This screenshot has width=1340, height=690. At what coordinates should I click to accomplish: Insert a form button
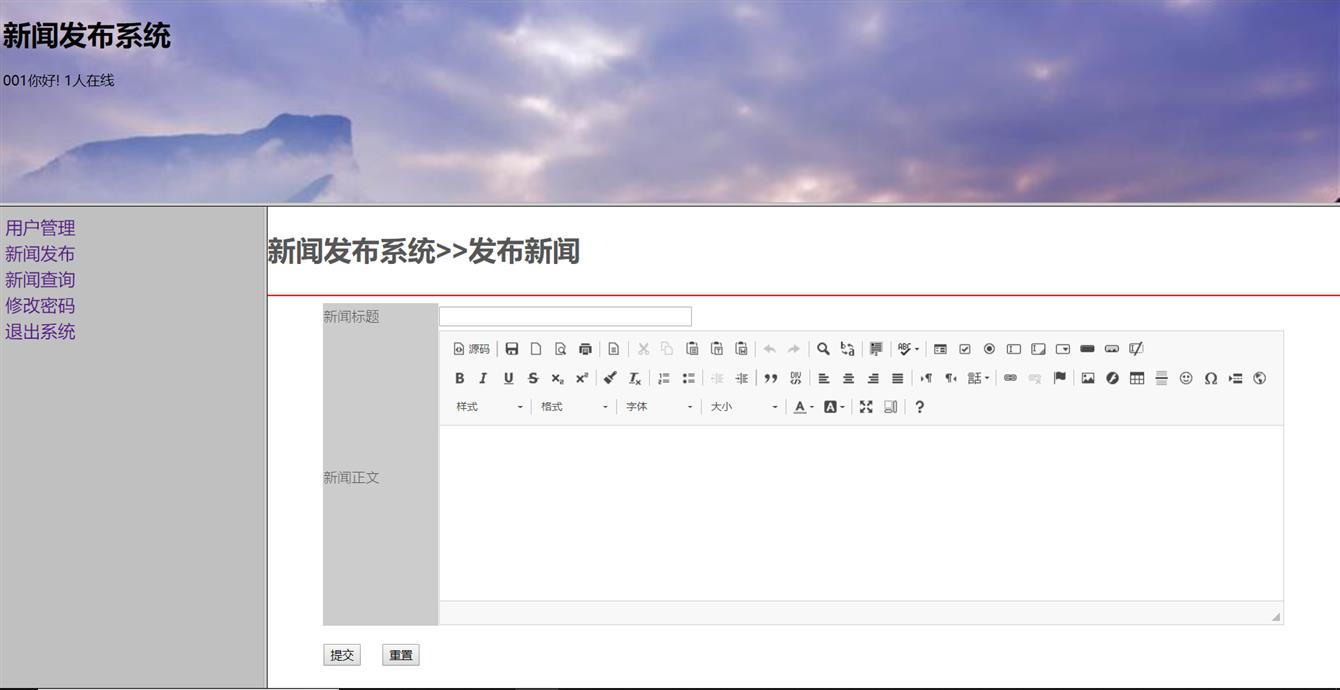point(1087,349)
